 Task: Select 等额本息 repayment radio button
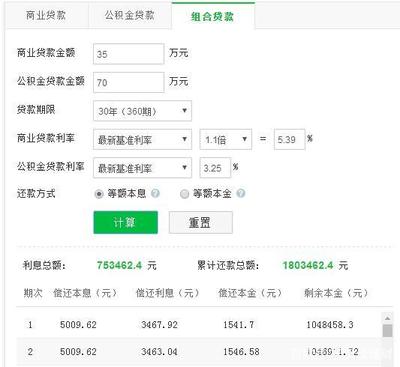99,194
